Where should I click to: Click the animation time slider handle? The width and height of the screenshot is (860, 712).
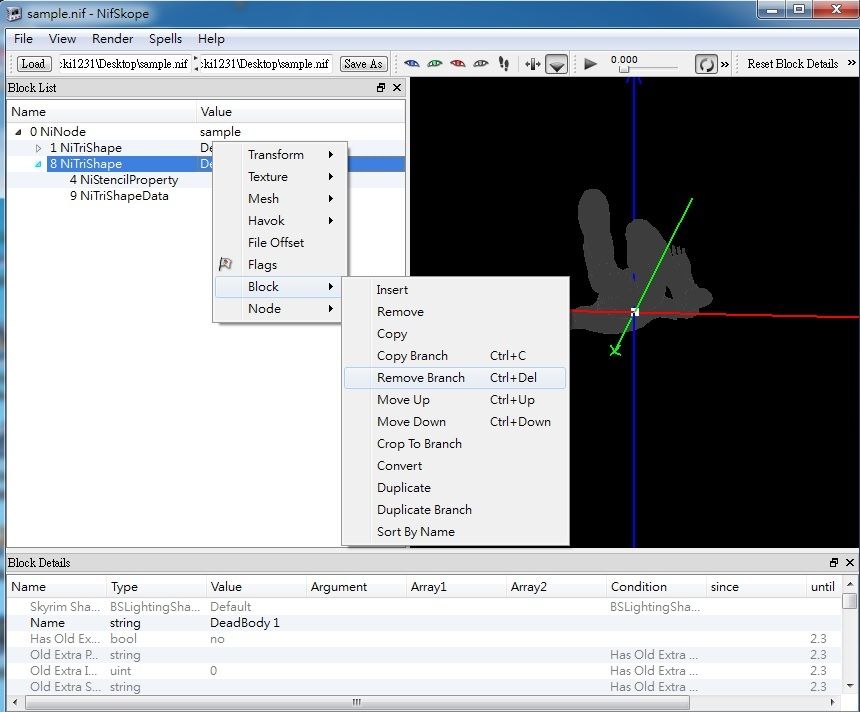coord(624,70)
